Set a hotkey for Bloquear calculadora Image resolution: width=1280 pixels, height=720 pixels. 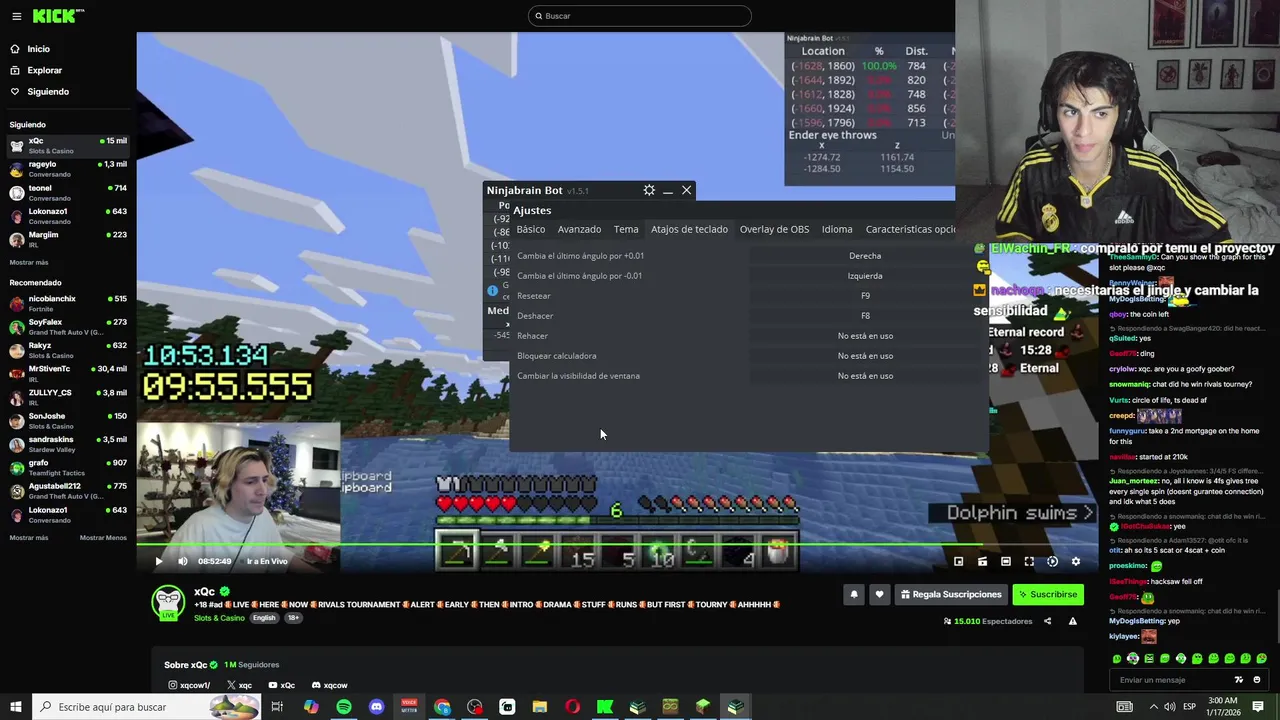[x=865, y=356]
